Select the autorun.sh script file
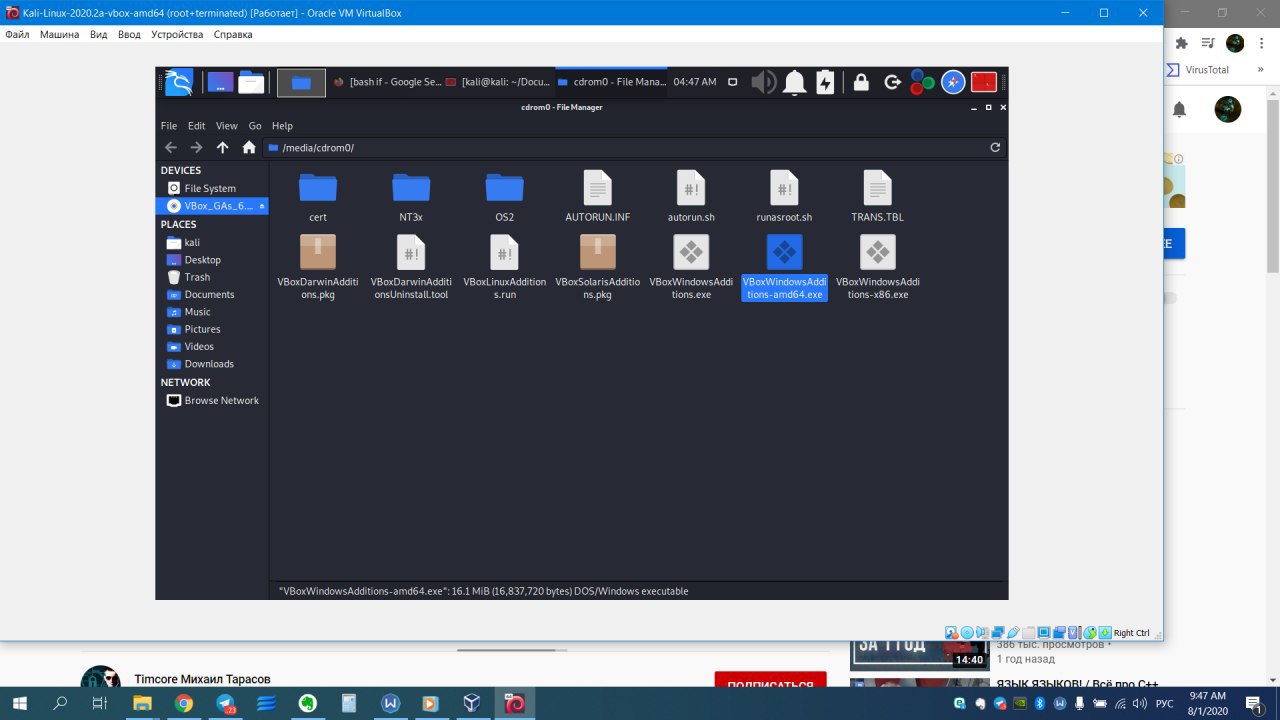Screen dimensions: 1280x720 point(691,196)
